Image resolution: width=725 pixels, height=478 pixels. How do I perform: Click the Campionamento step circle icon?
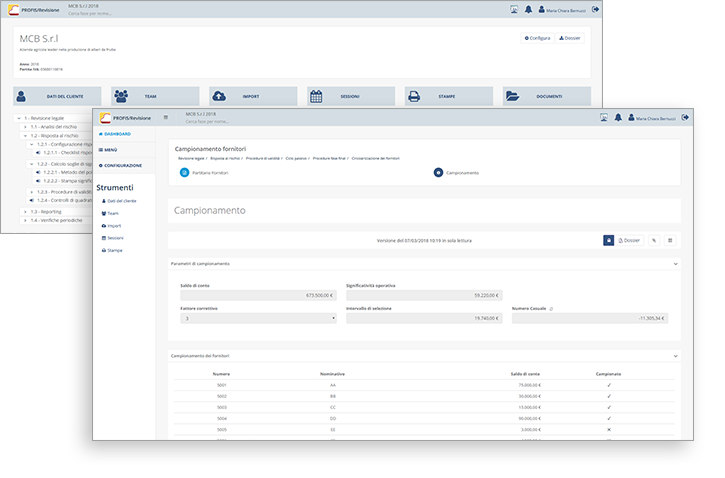tap(438, 172)
